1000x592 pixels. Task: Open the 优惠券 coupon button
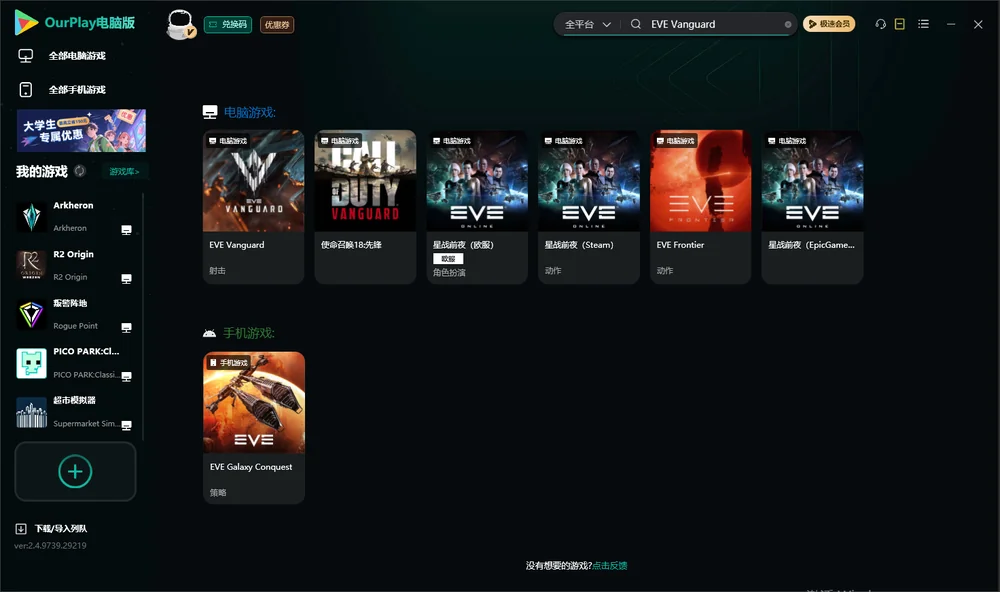277,24
